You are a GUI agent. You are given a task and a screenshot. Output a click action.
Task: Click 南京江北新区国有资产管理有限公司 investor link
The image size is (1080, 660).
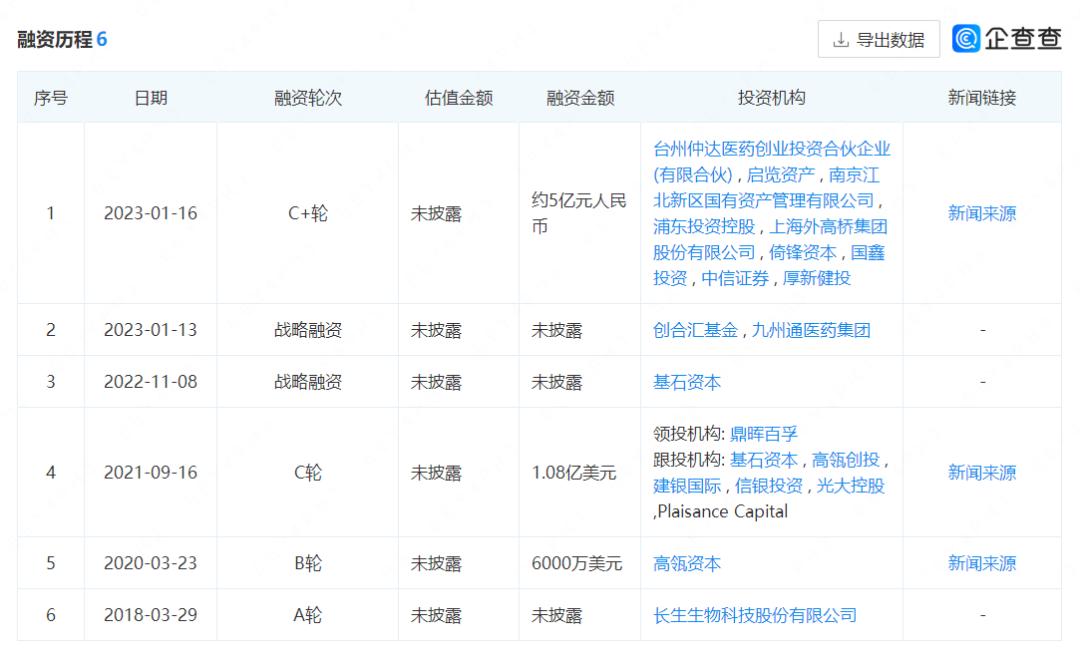(x=767, y=188)
